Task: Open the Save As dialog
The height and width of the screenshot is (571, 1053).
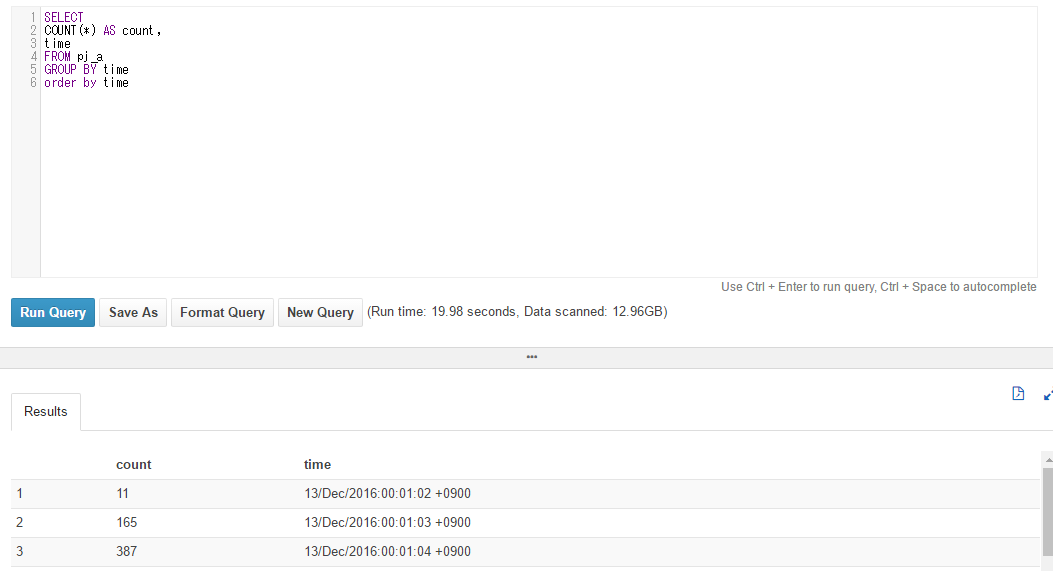Action: [x=133, y=312]
